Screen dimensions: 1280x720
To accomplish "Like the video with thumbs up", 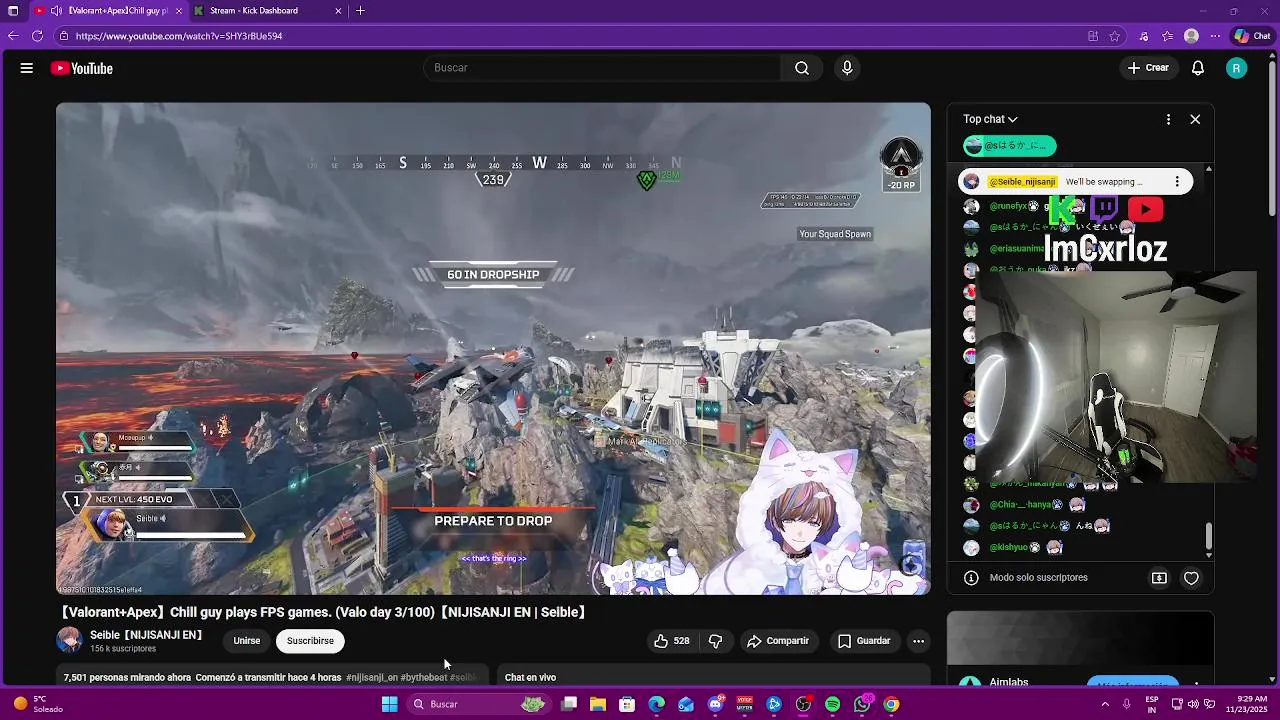I will (671, 641).
